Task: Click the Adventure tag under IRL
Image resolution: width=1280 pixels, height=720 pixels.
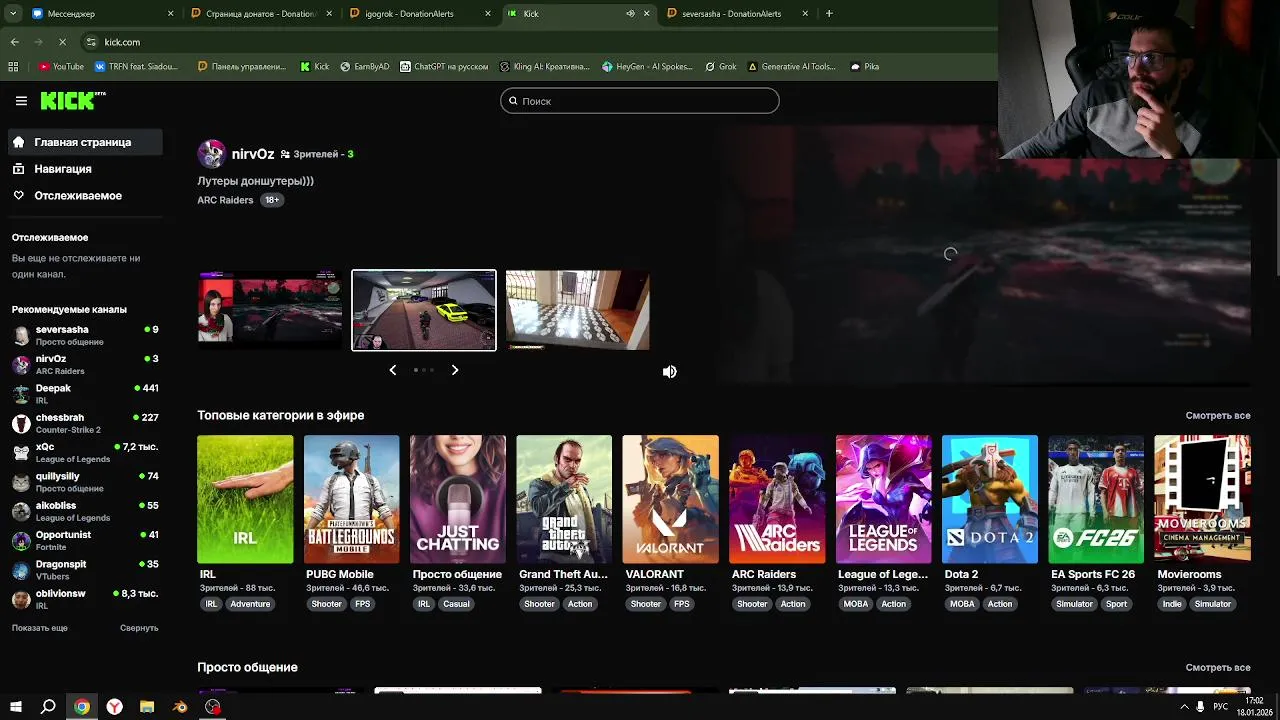Action: 250,604
